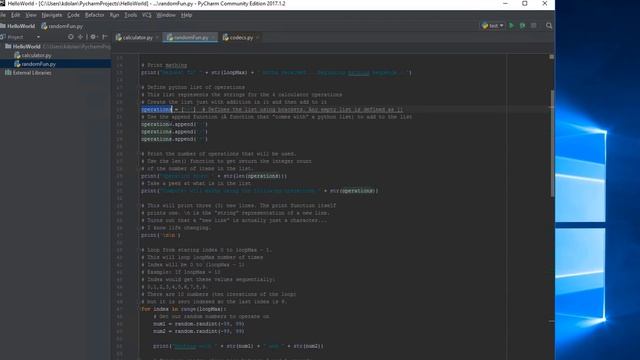
Task: Click the gray Stop process icon
Action: (533, 25)
